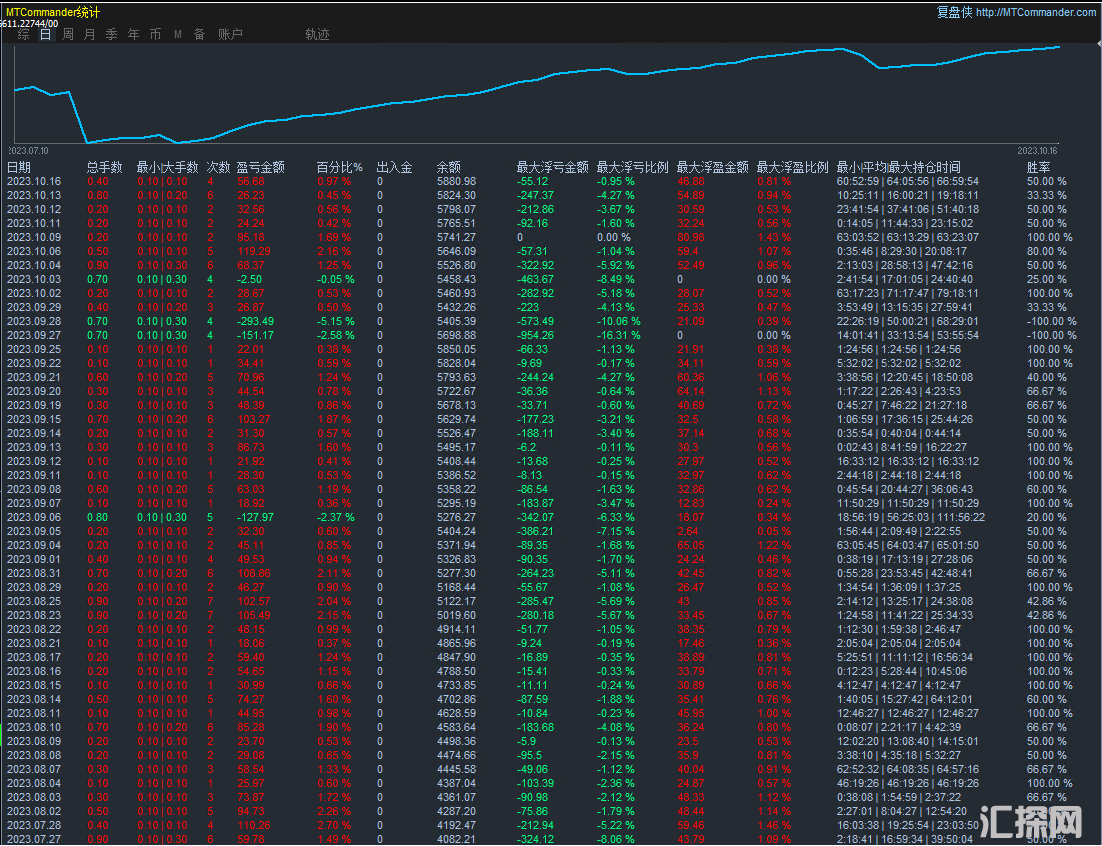
Task: Click the 2.70 % percentage cell
Action: (334, 825)
